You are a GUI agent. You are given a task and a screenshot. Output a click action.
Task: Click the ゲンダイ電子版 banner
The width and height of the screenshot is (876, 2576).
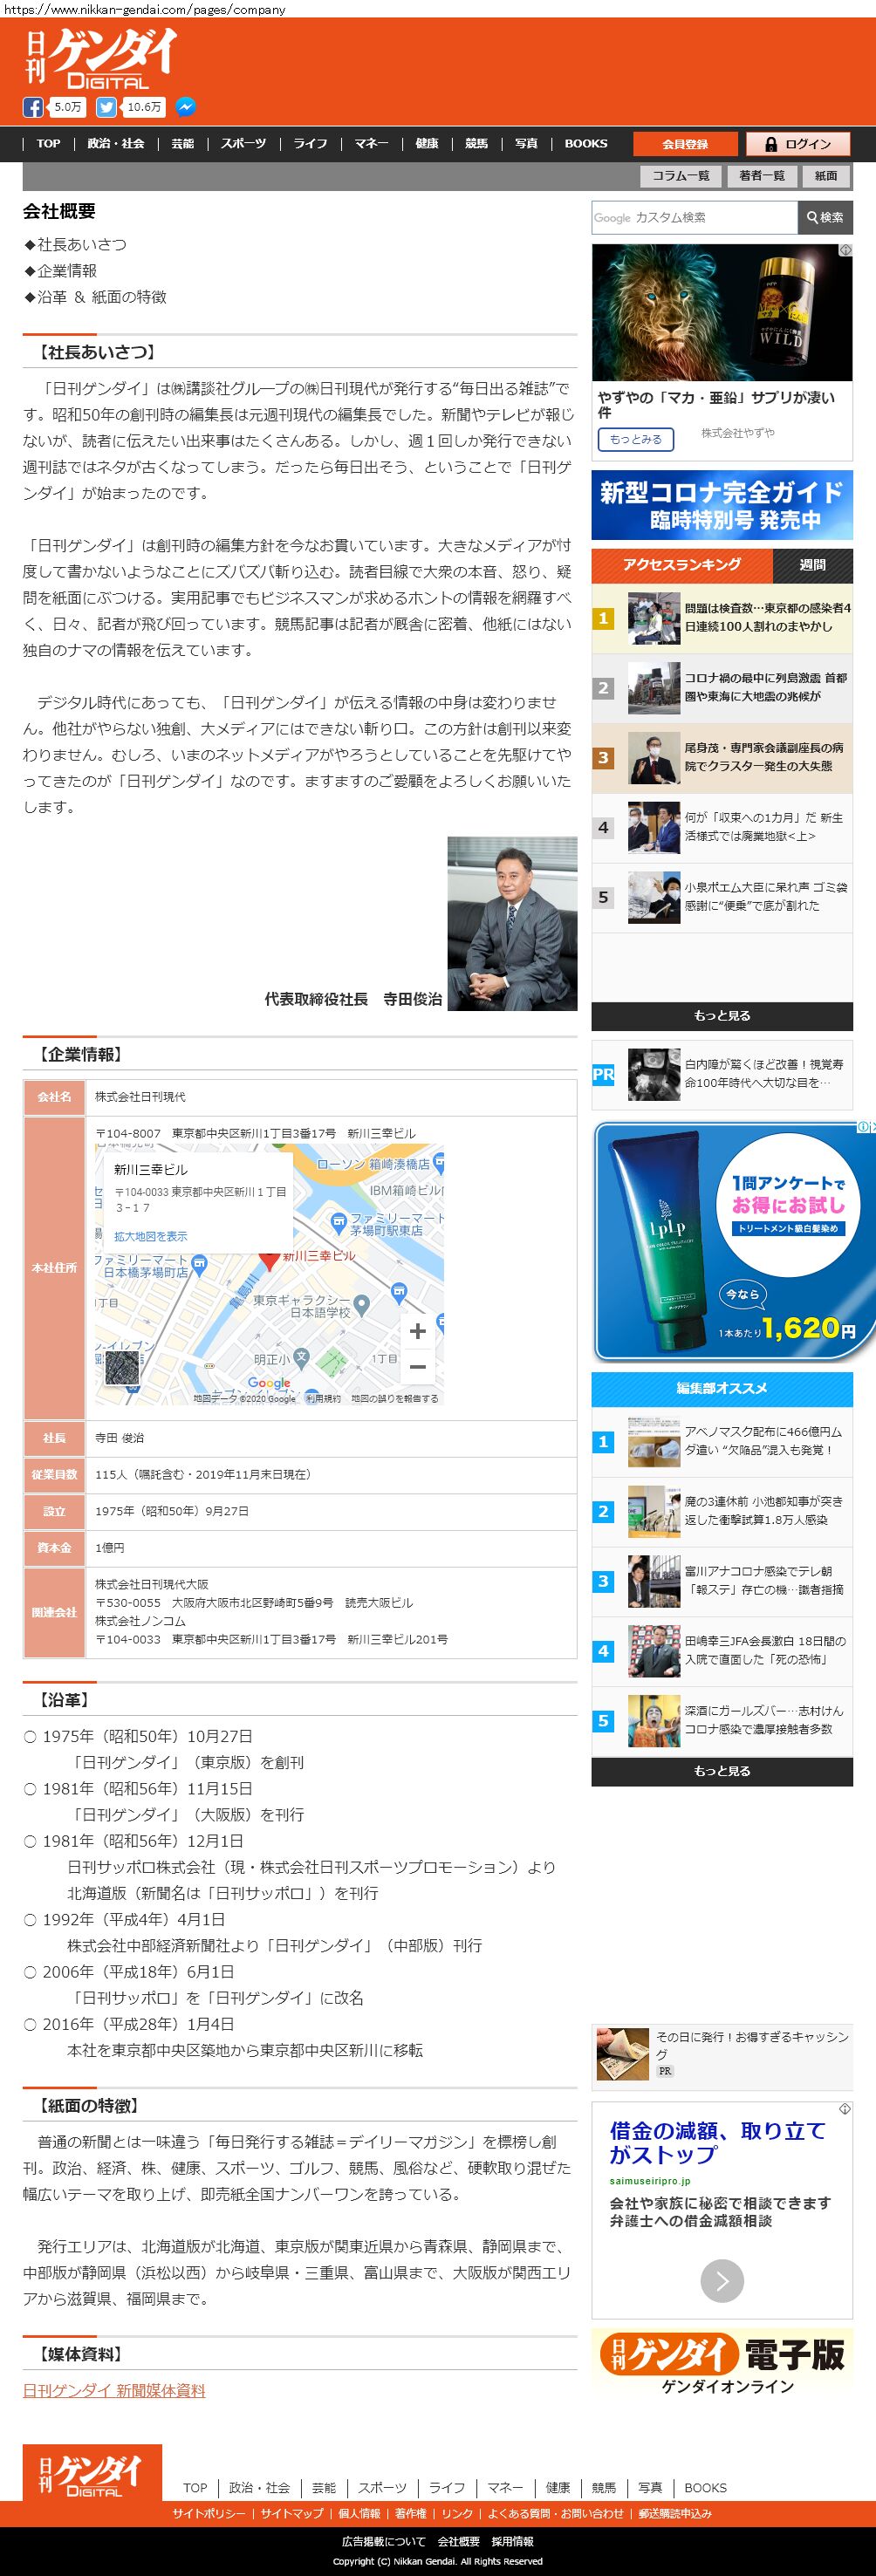click(722, 2363)
